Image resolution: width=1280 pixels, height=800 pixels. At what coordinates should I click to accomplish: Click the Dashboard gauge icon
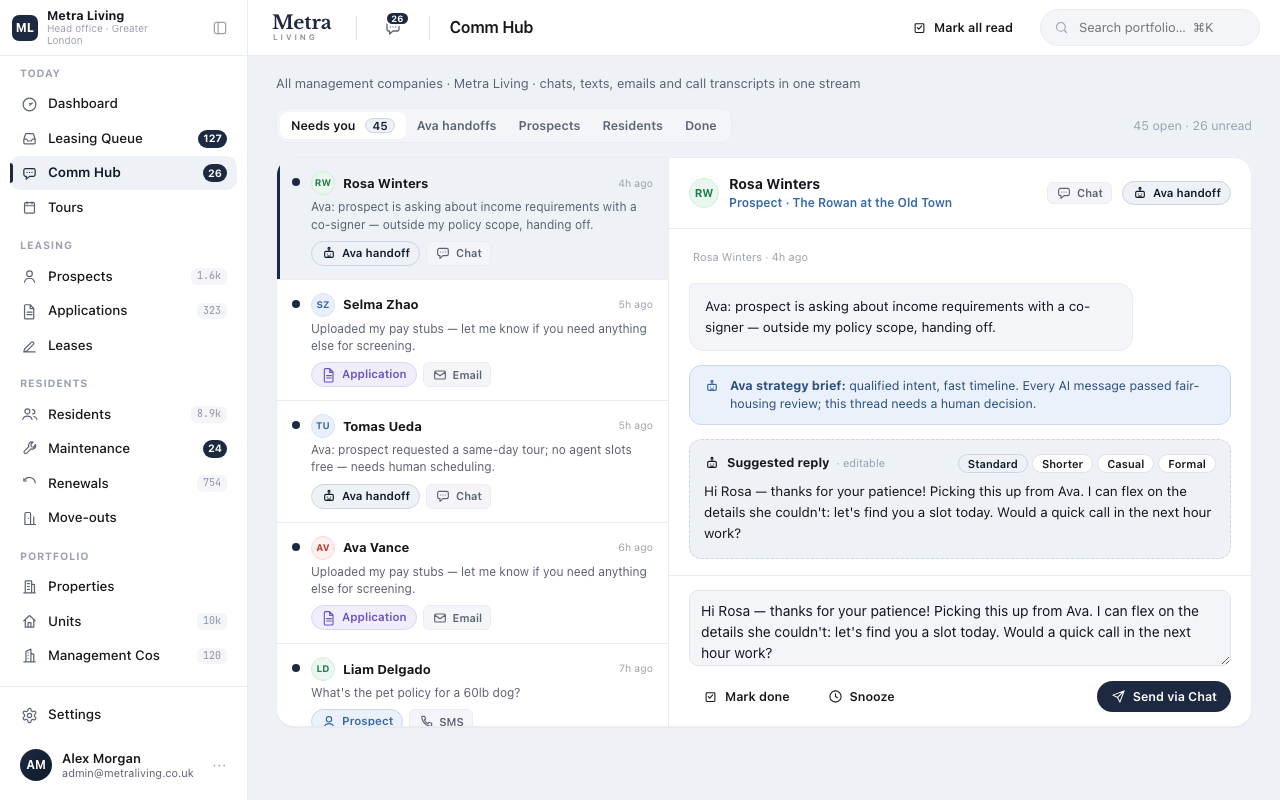click(x=30, y=104)
